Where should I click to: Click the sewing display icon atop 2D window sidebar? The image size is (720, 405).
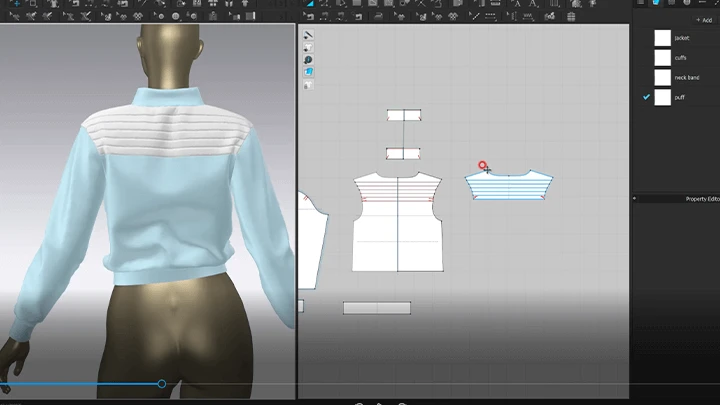tap(308, 35)
